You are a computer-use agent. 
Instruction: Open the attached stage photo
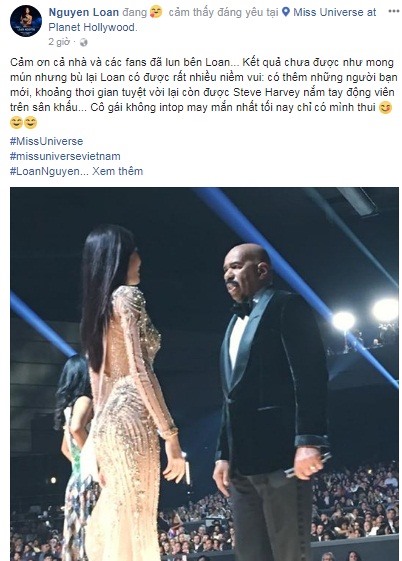point(204,374)
